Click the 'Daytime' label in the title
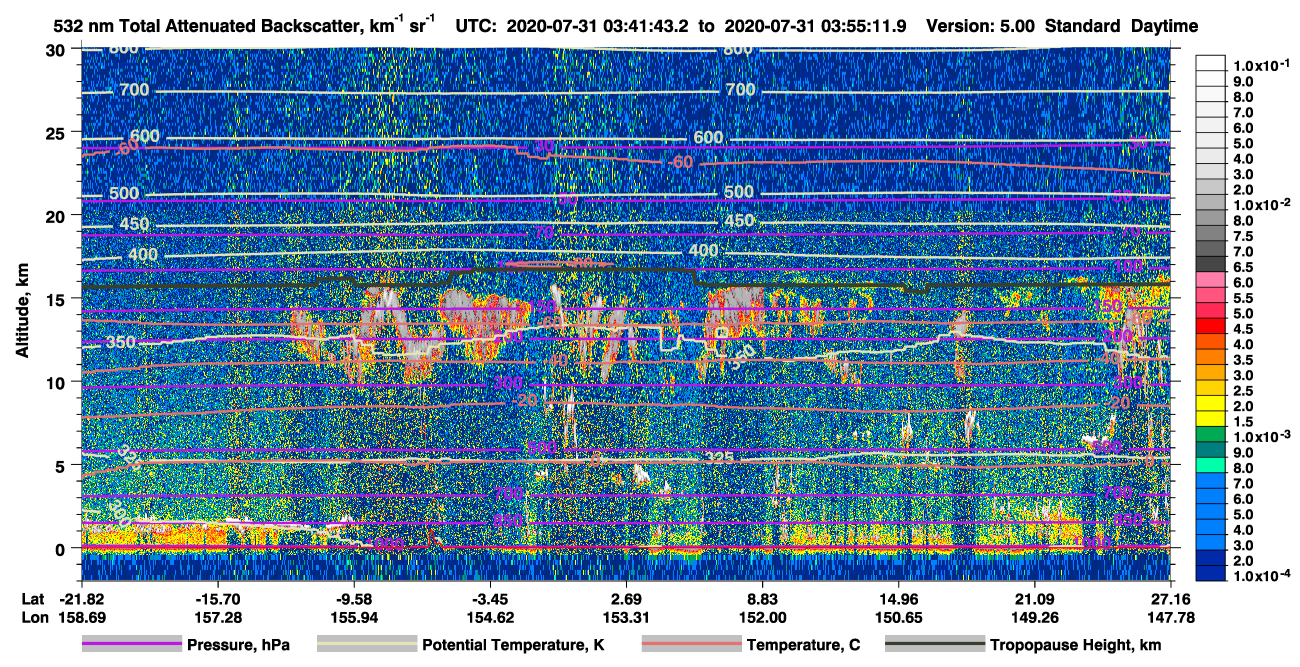This screenshot has height=667, width=1300. [x=1165, y=26]
